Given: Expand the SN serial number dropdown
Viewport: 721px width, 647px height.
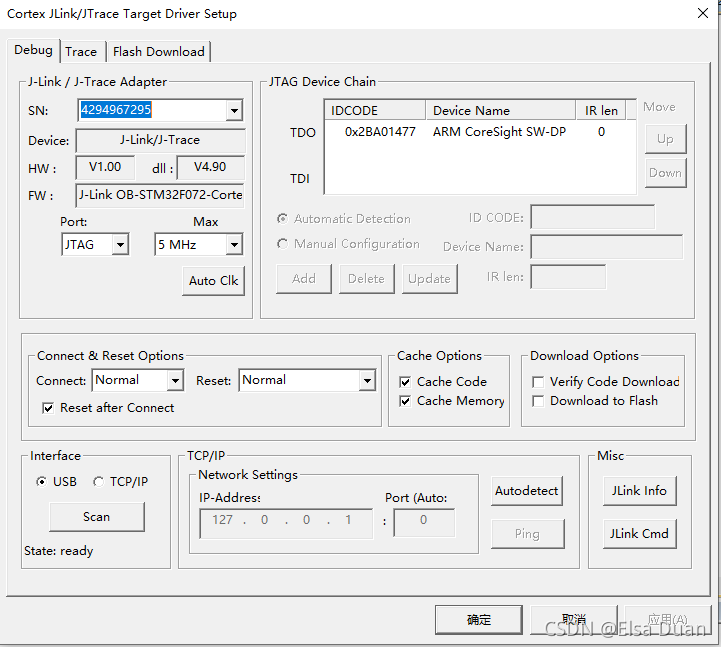Looking at the screenshot, I should tap(234, 110).
